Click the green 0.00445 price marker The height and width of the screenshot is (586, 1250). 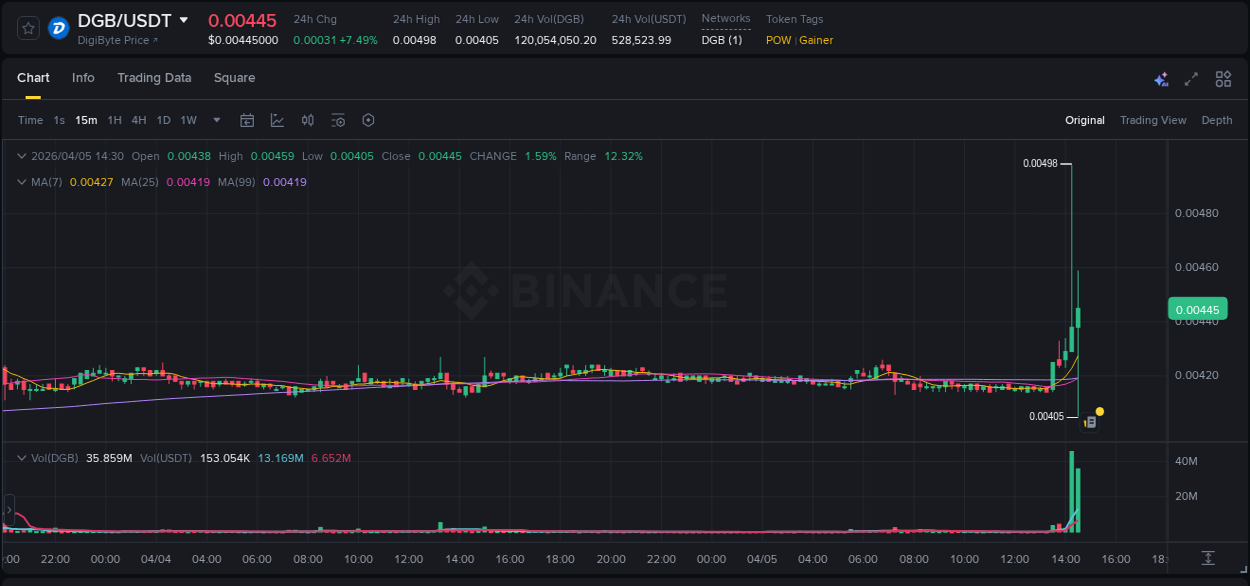1197,309
